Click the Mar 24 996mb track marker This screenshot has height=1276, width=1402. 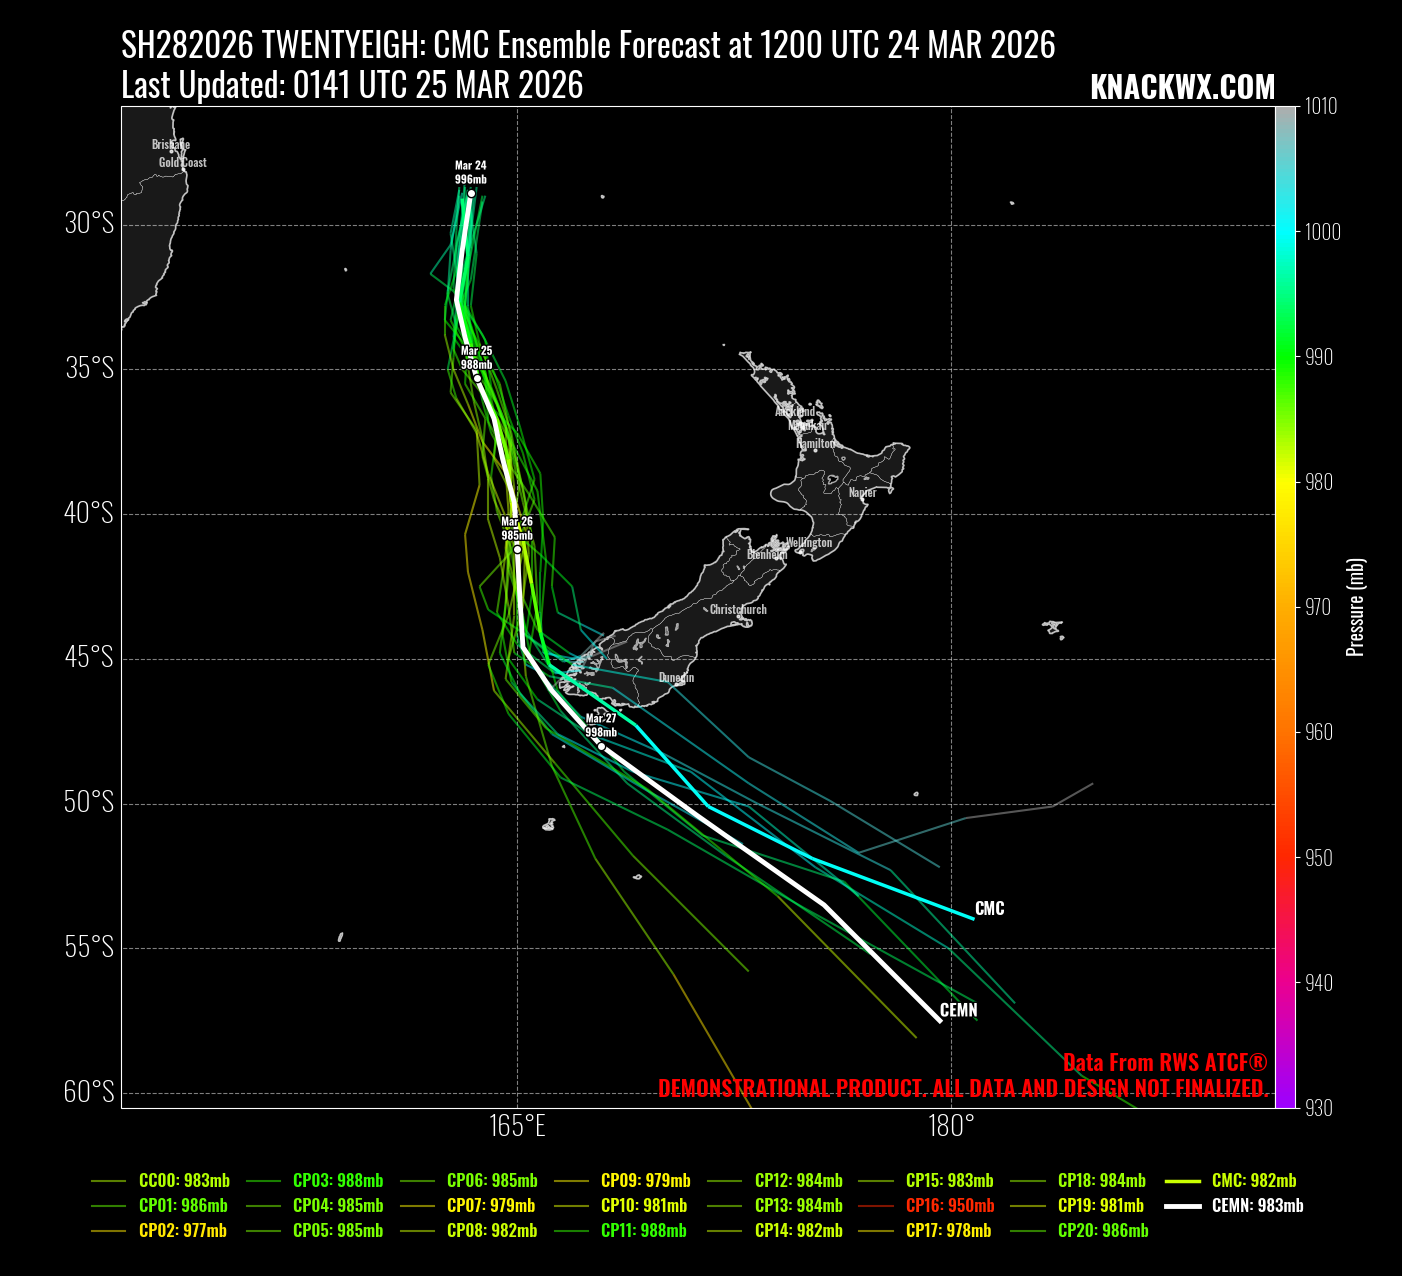point(471,193)
